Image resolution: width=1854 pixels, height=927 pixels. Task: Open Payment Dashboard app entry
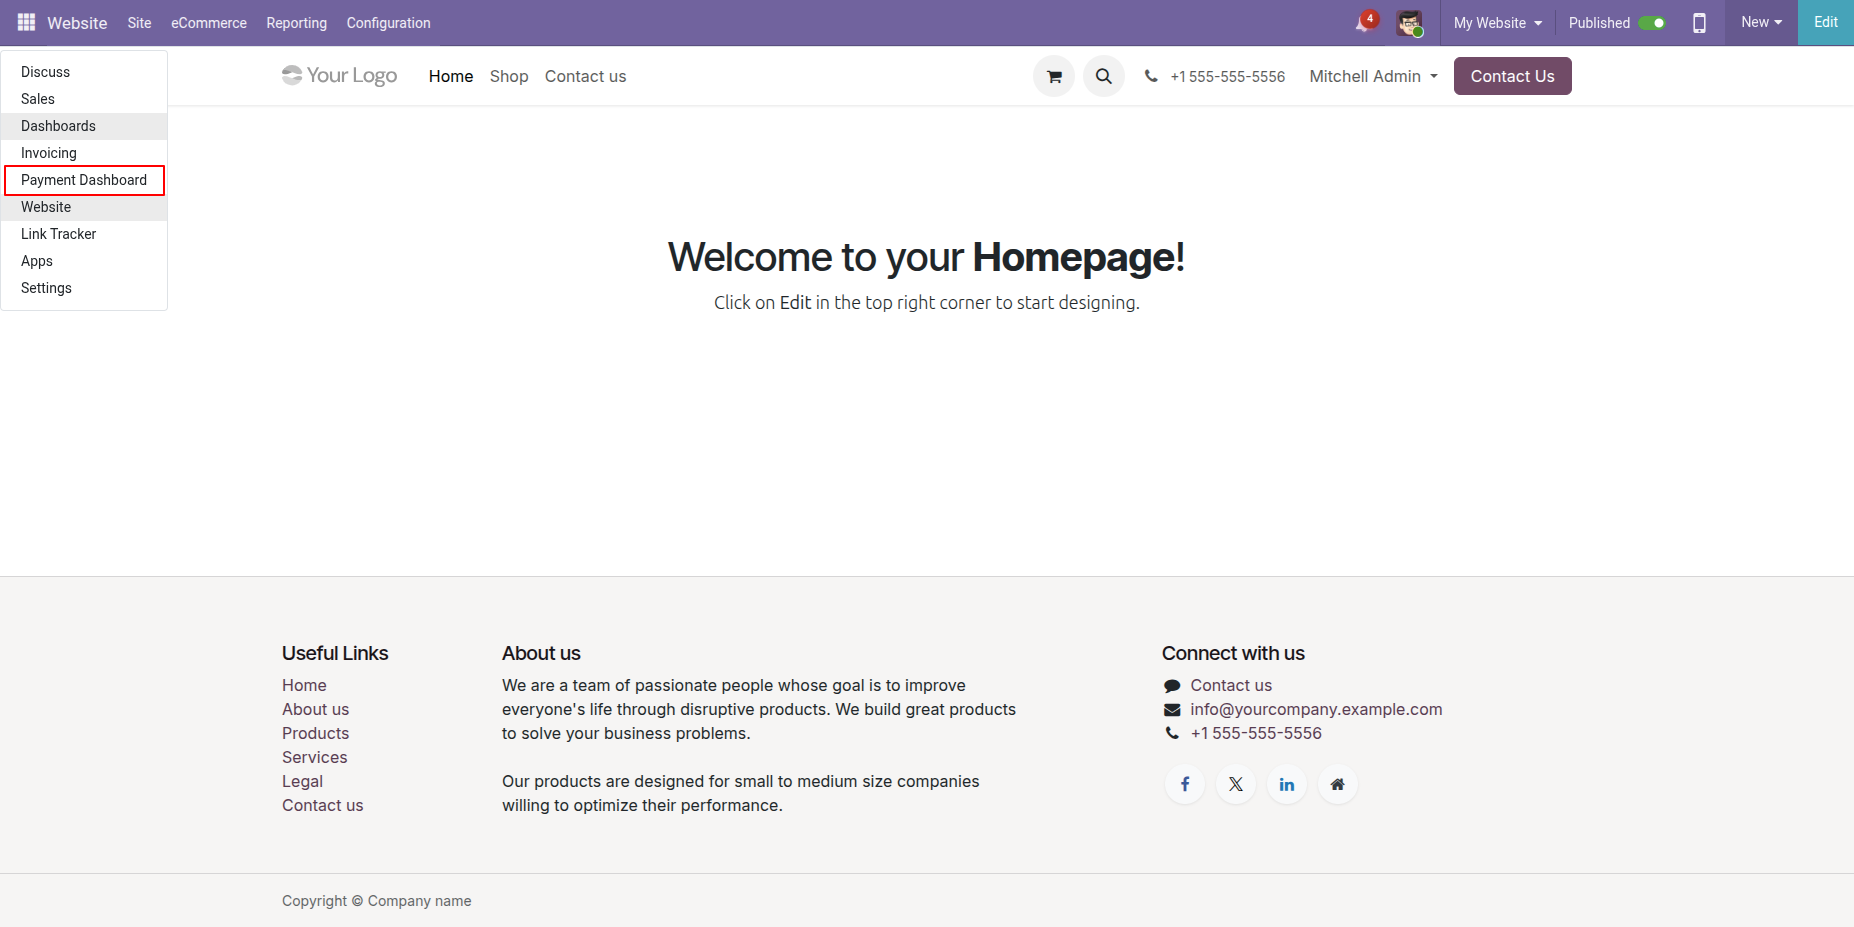[x=84, y=180]
